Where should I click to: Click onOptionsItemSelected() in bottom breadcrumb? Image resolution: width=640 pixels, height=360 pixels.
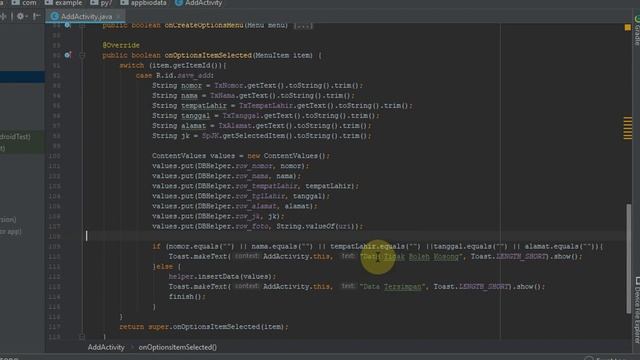[178, 347]
